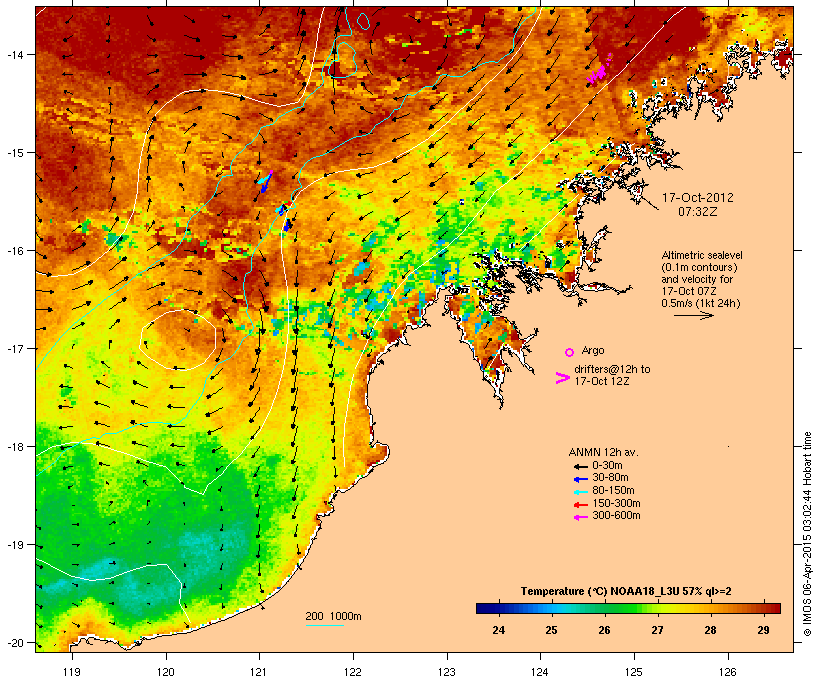This screenshot has width=820, height=680.
Task: Click the blue 30-80m legend arrow
Action: [580, 479]
